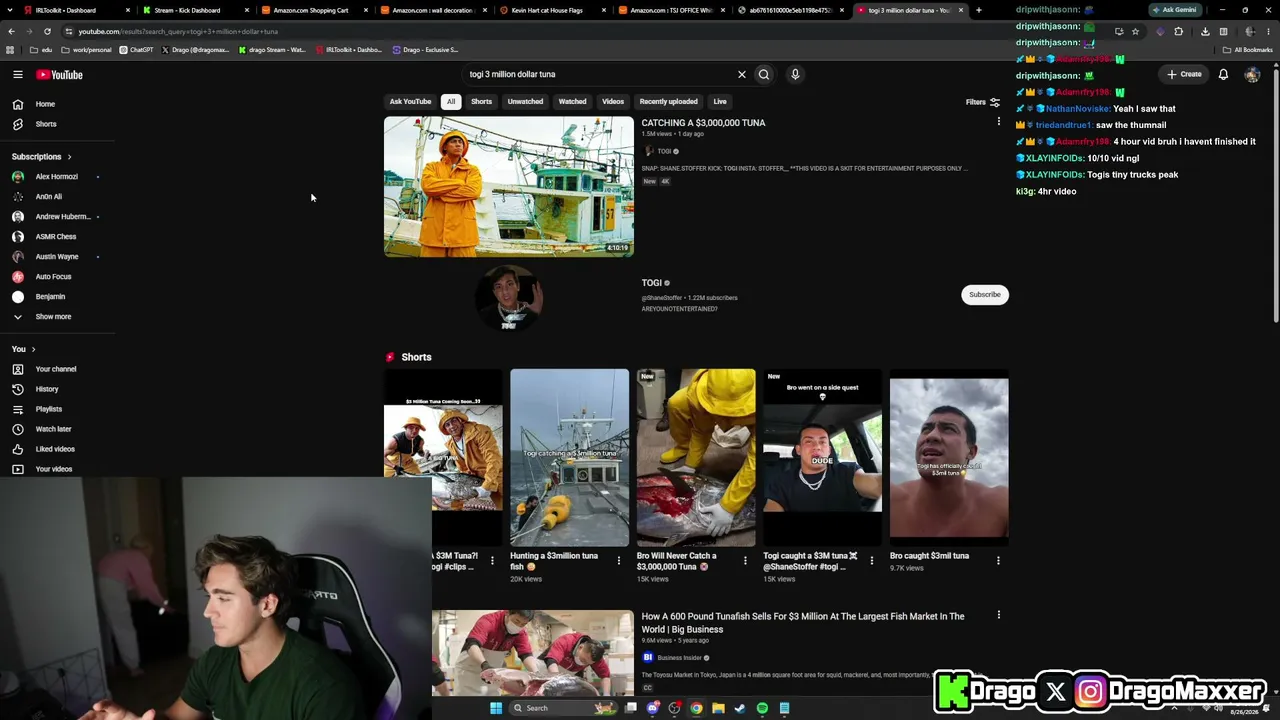Viewport: 1280px width, 720px height.
Task: Open the Your videos sidebar icon
Action: click(18, 469)
